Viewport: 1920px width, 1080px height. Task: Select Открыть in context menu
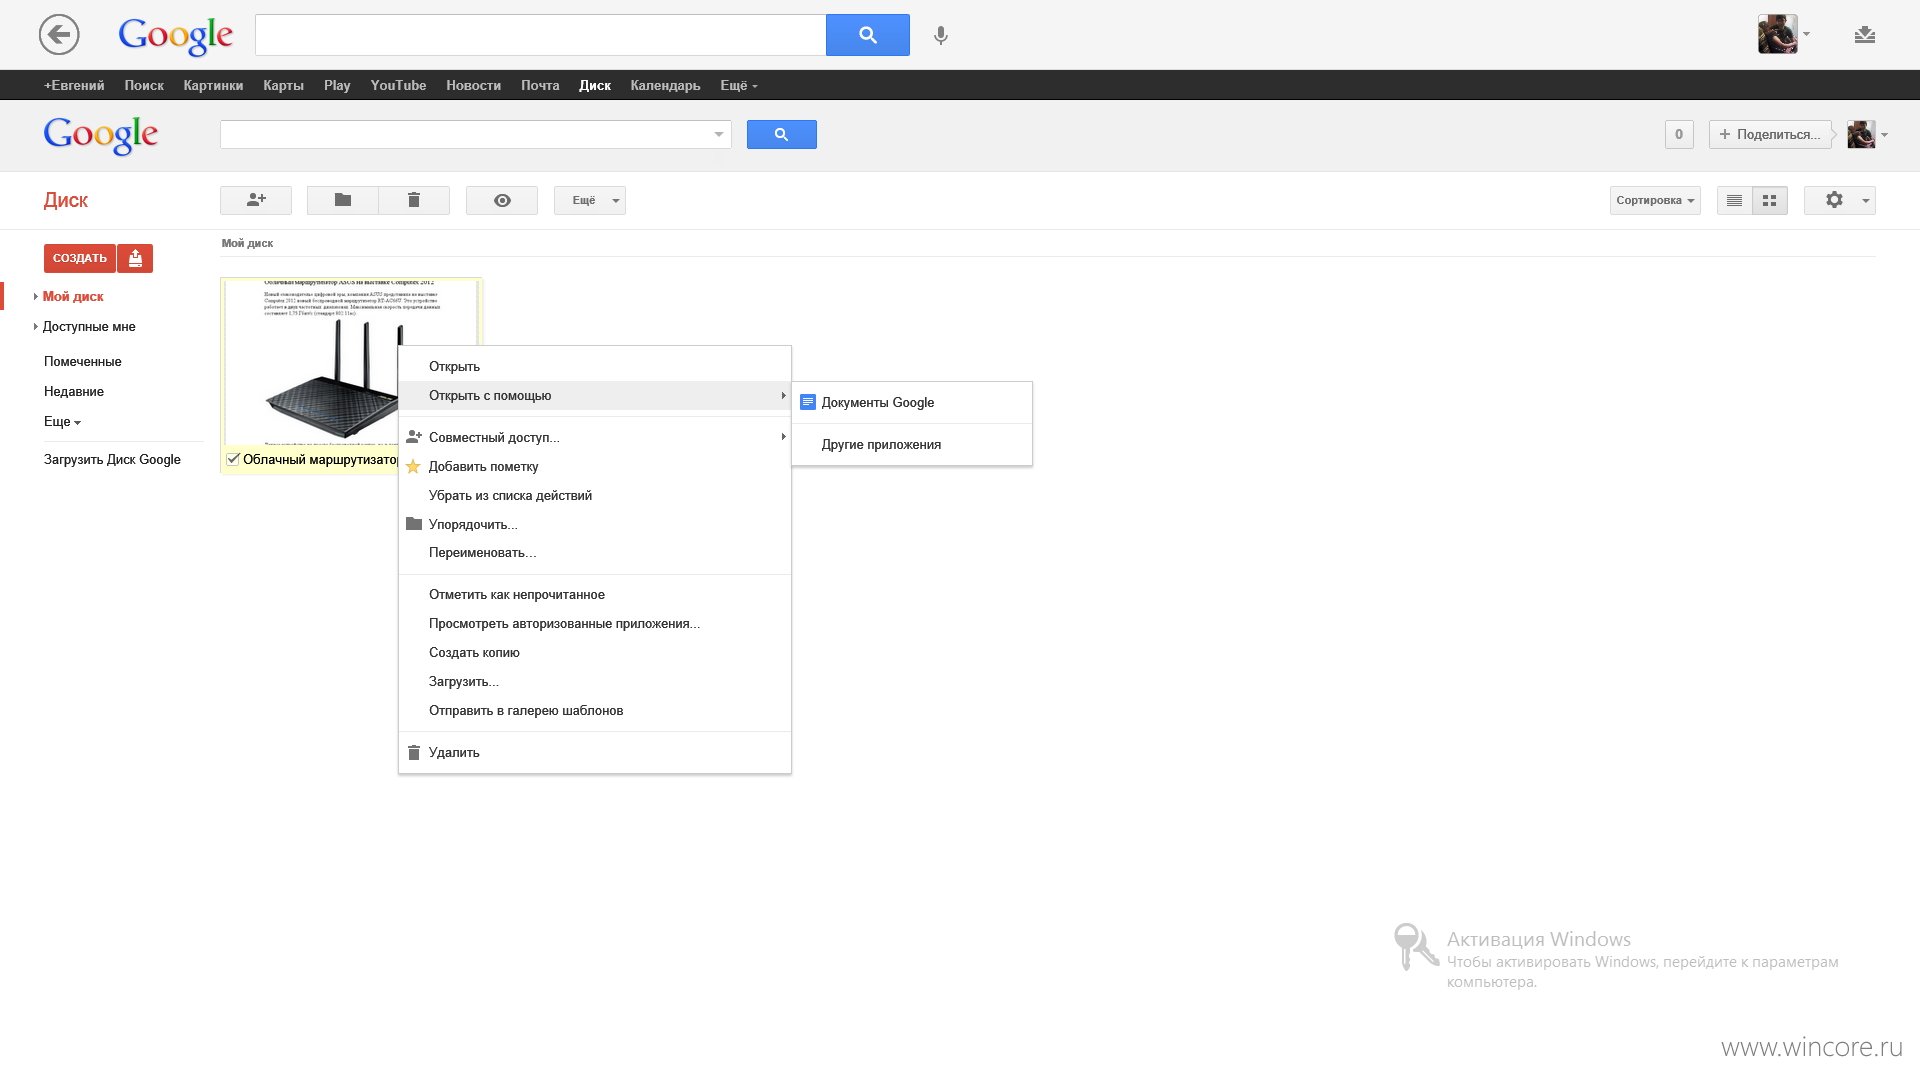click(x=595, y=366)
